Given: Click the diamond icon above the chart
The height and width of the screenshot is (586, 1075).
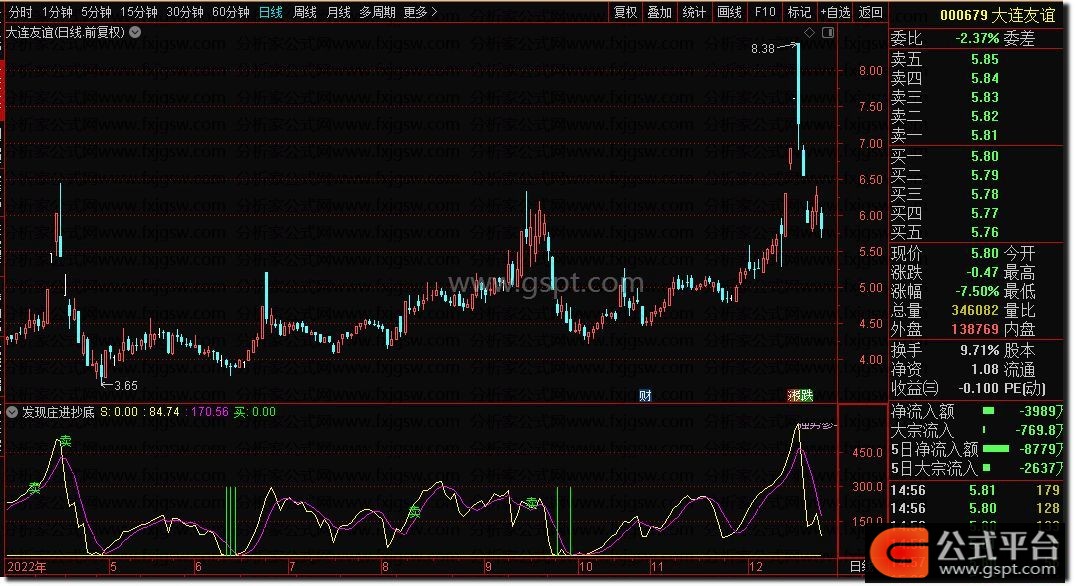Looking at the screenshot, I should pyautogui.click(x=810, y=32).
